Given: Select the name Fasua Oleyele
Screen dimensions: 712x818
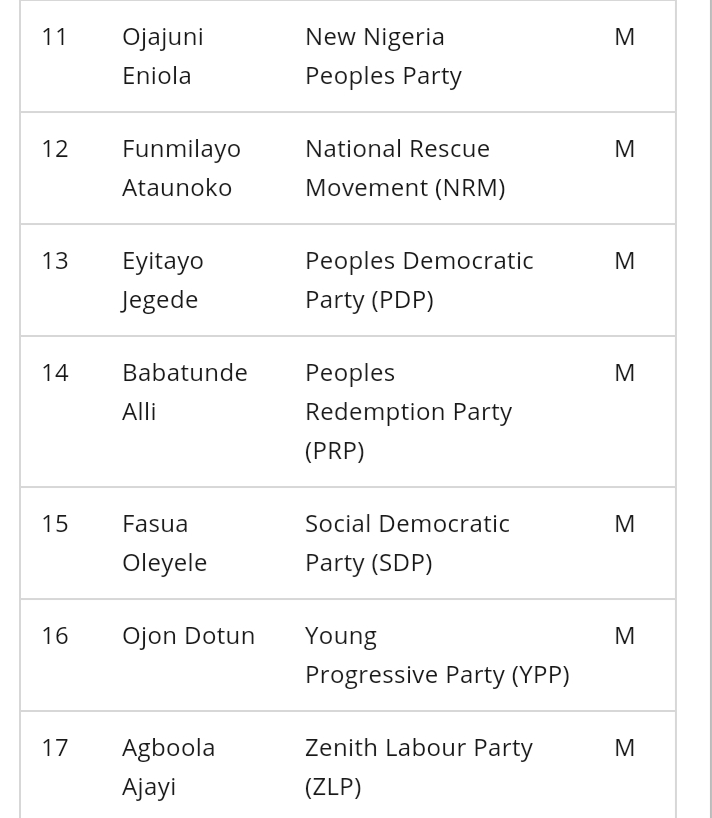Looking at the screenshot, I should [x=164, y=543].
